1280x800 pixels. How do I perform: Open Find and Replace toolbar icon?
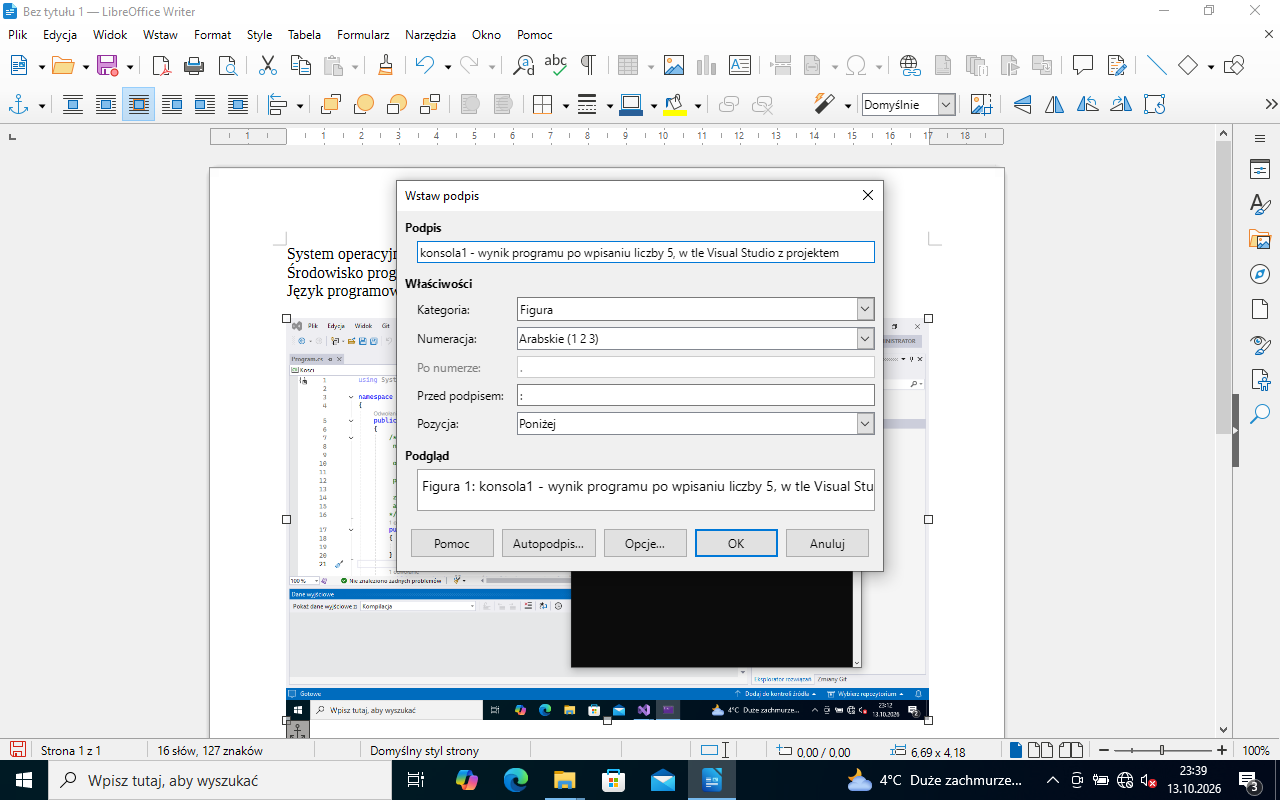pos(523,65)
